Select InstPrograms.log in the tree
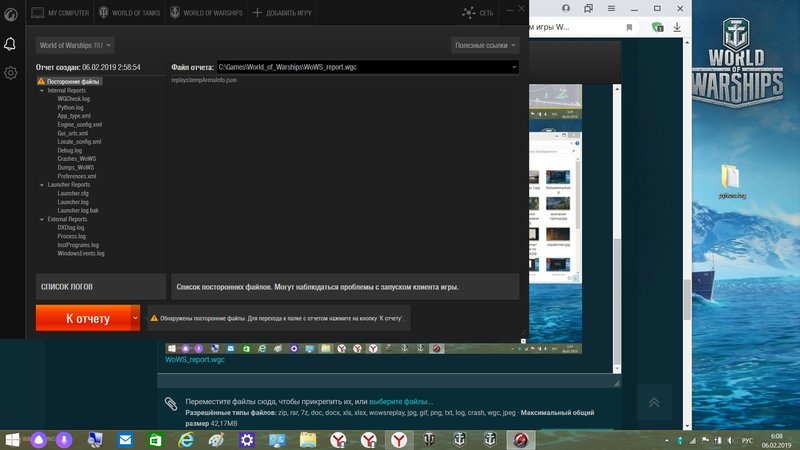The width and height of the screenshot is (800, 450). (x=78, y=245)
